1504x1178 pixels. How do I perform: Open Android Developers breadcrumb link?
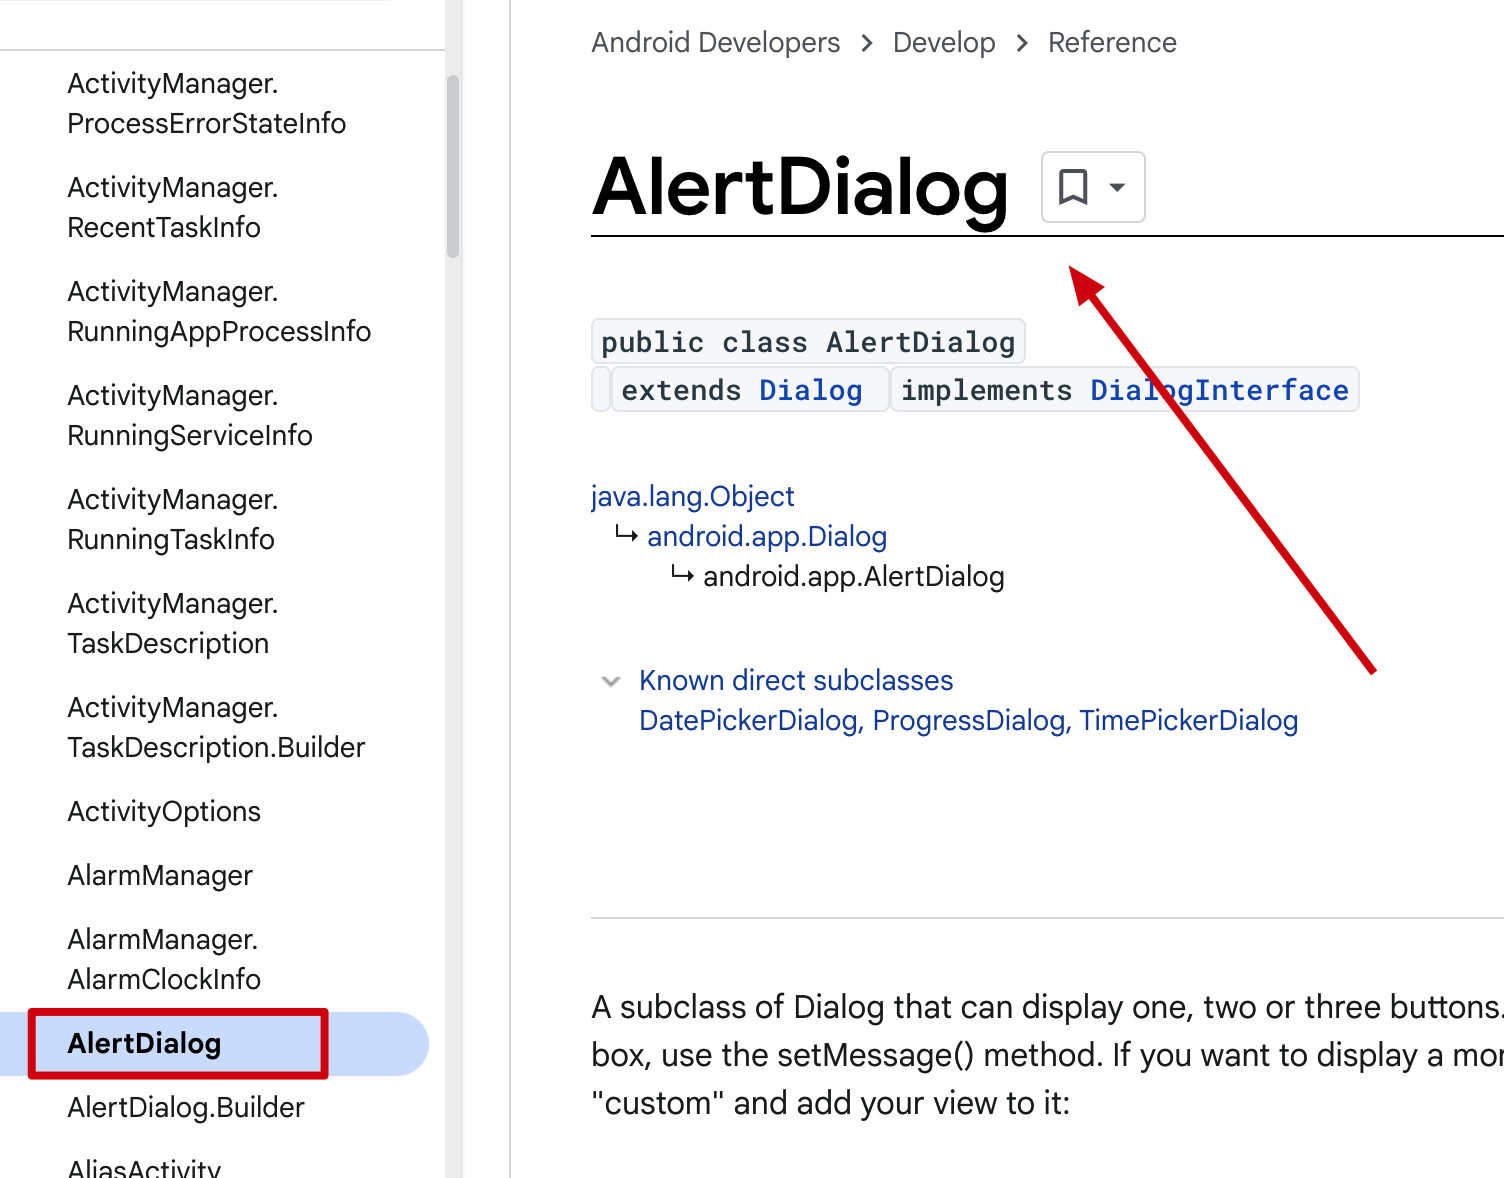[716, 42]
